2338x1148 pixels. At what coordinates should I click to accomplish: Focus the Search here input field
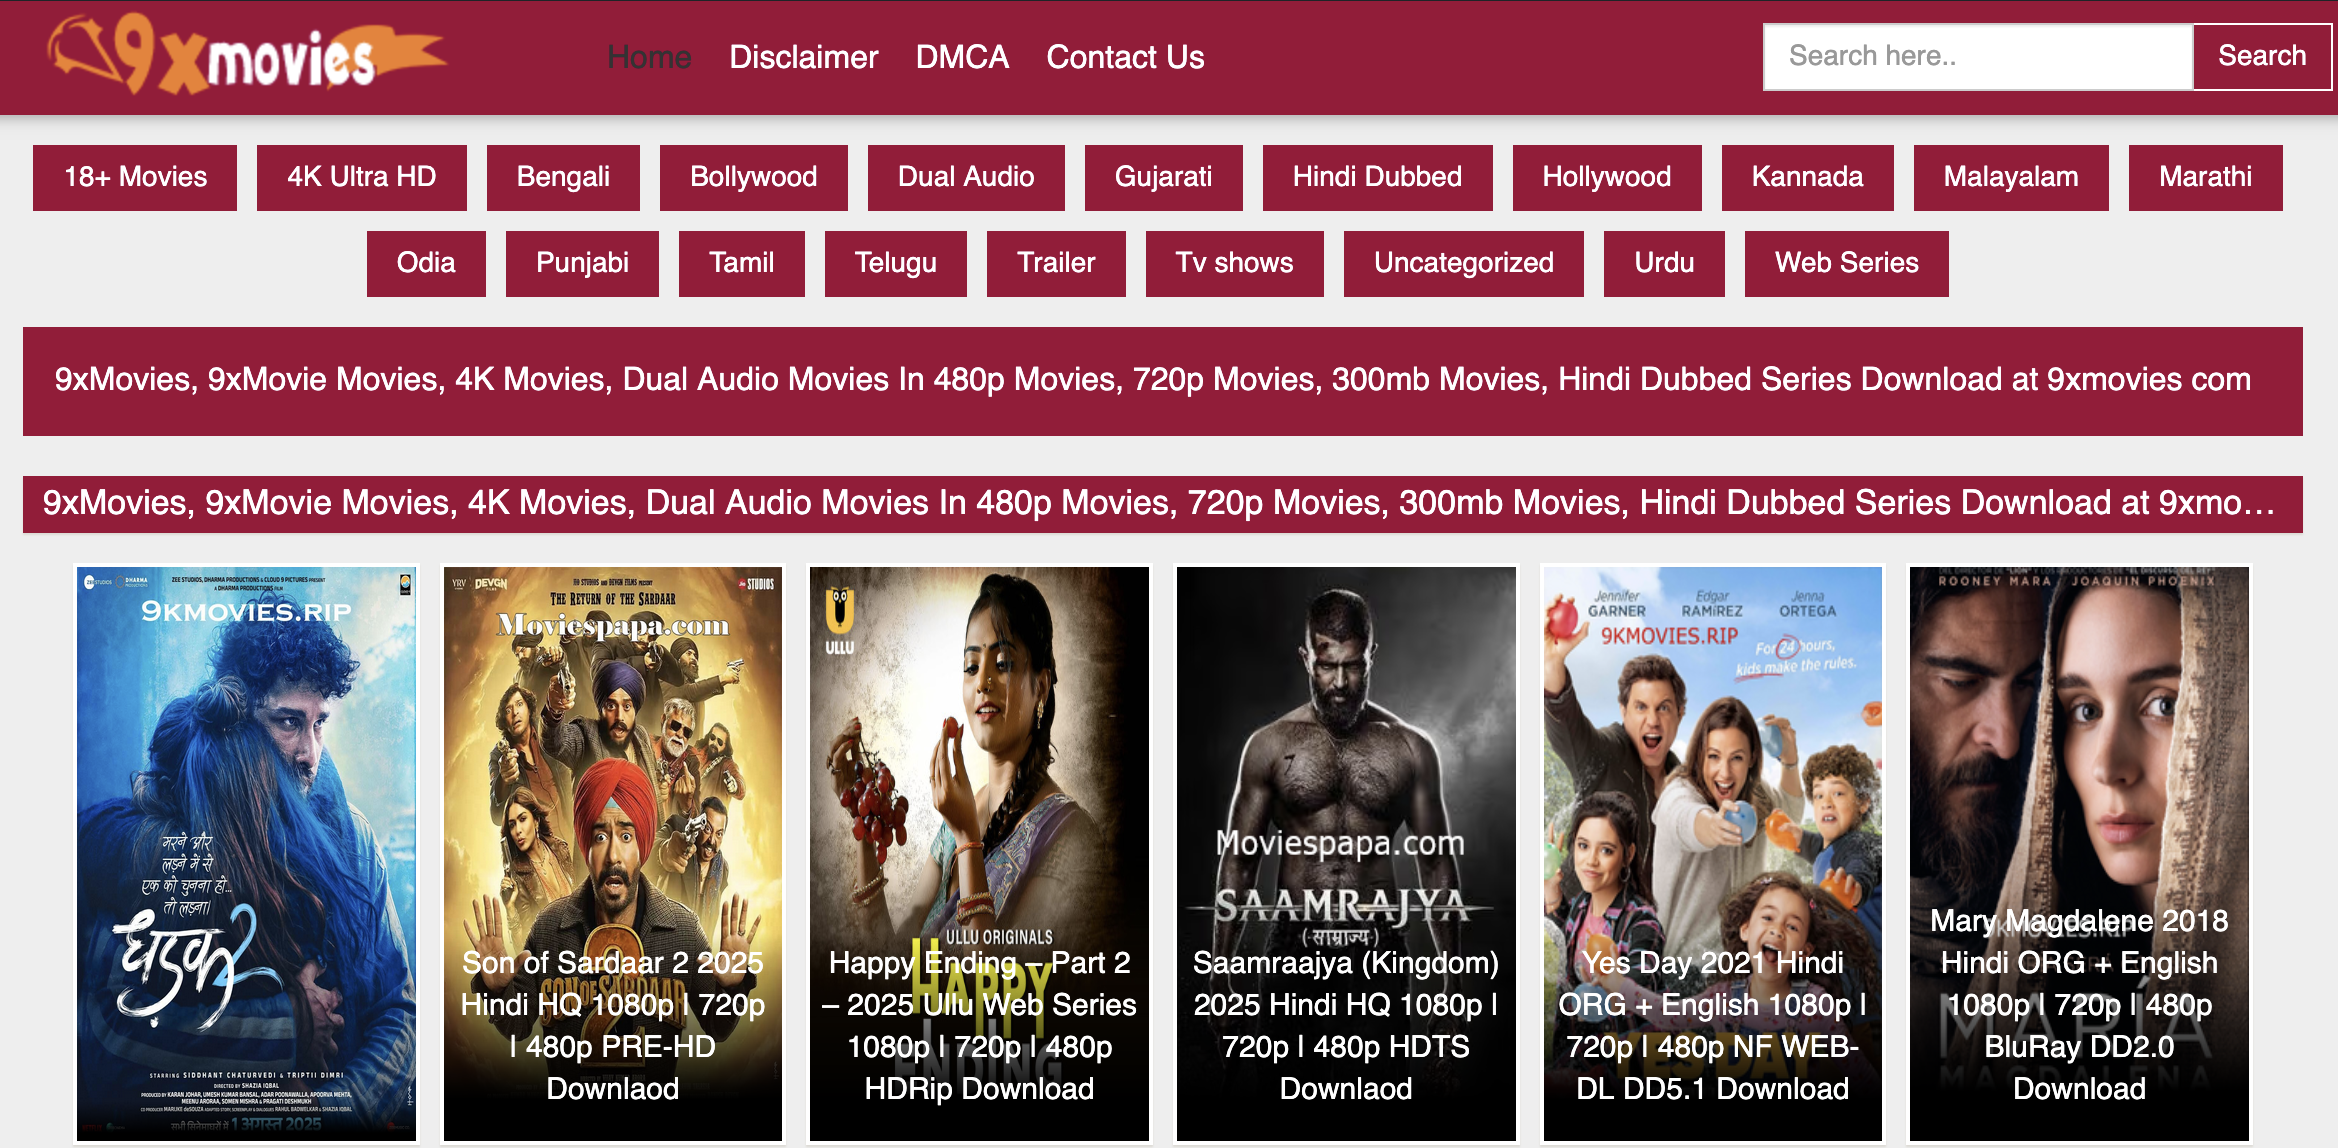click(1978, 56)
